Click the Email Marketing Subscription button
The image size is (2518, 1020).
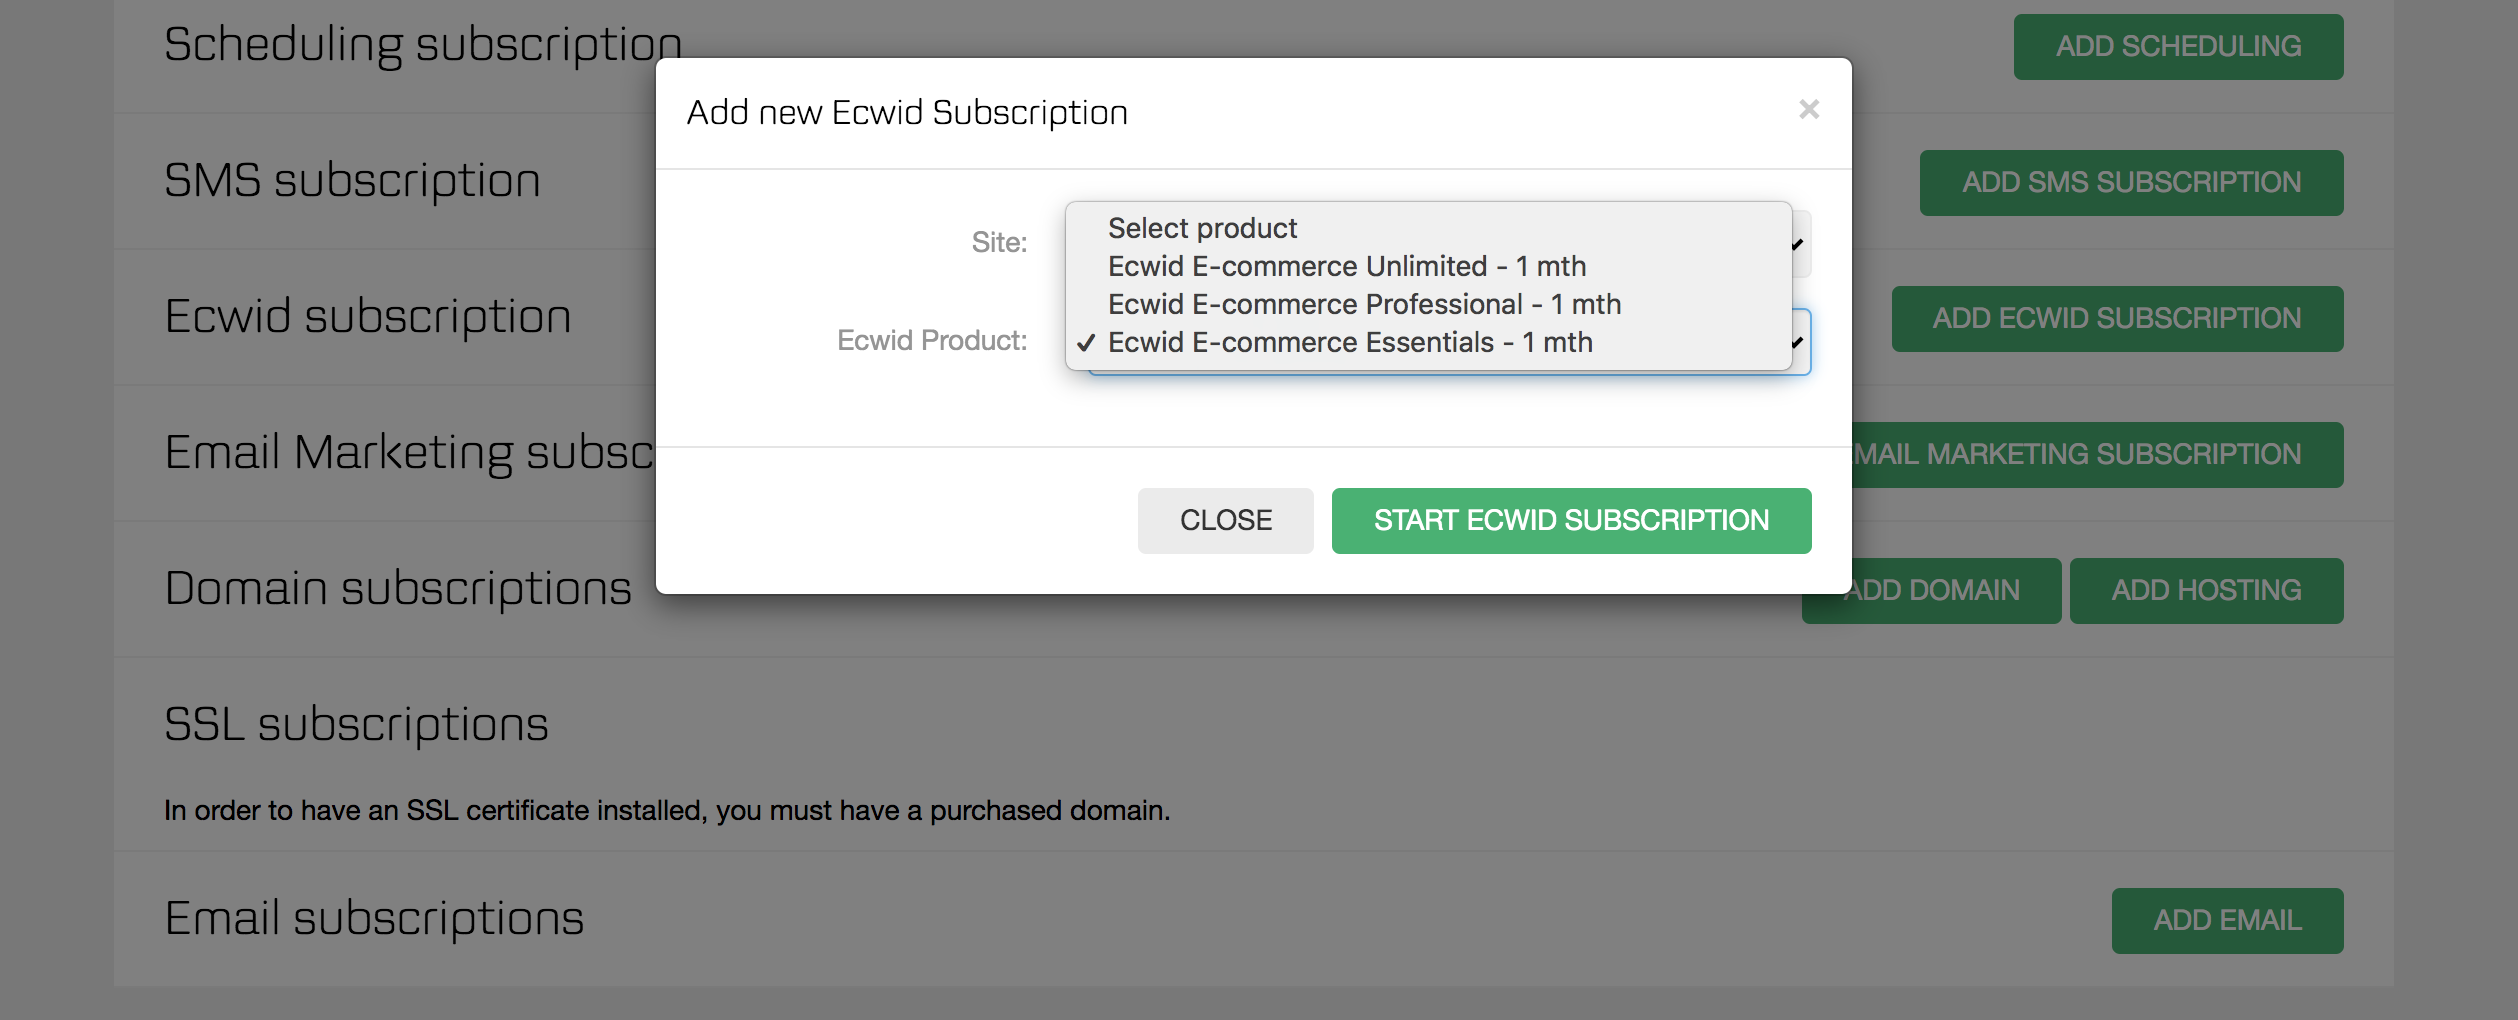2094,455
